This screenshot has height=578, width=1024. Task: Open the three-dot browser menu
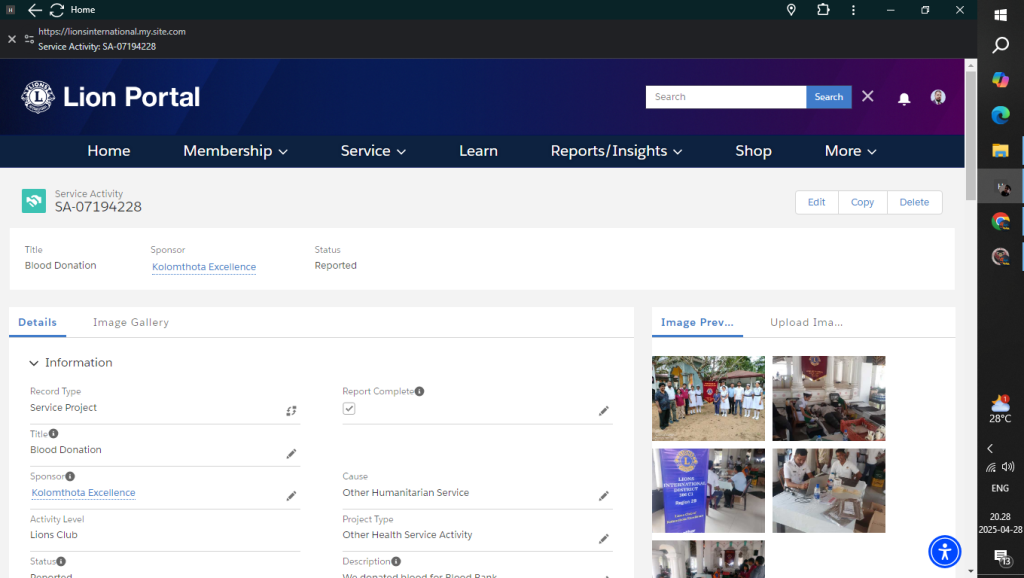click(853, 10)
